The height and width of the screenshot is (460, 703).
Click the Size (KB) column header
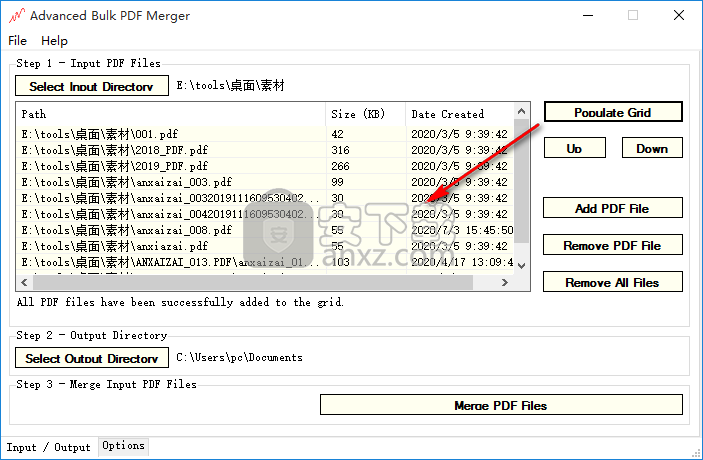pyautogui.click(x=366, y=114)
